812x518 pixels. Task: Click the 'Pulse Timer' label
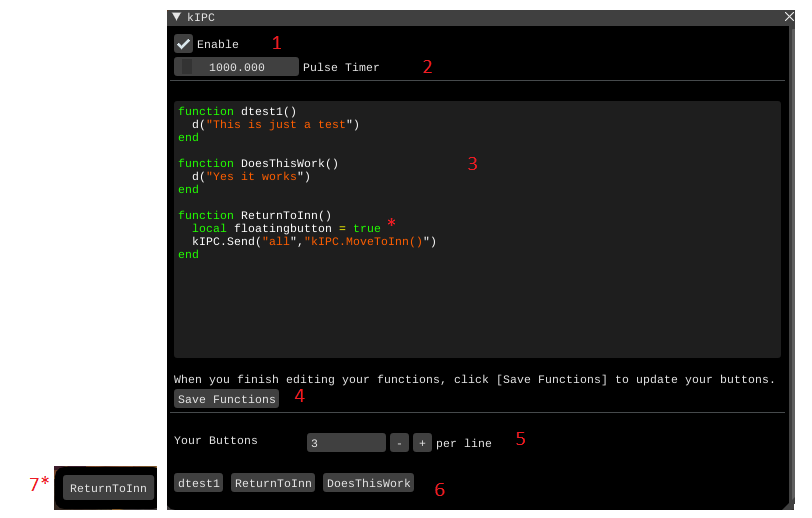[x=341, y=67]
